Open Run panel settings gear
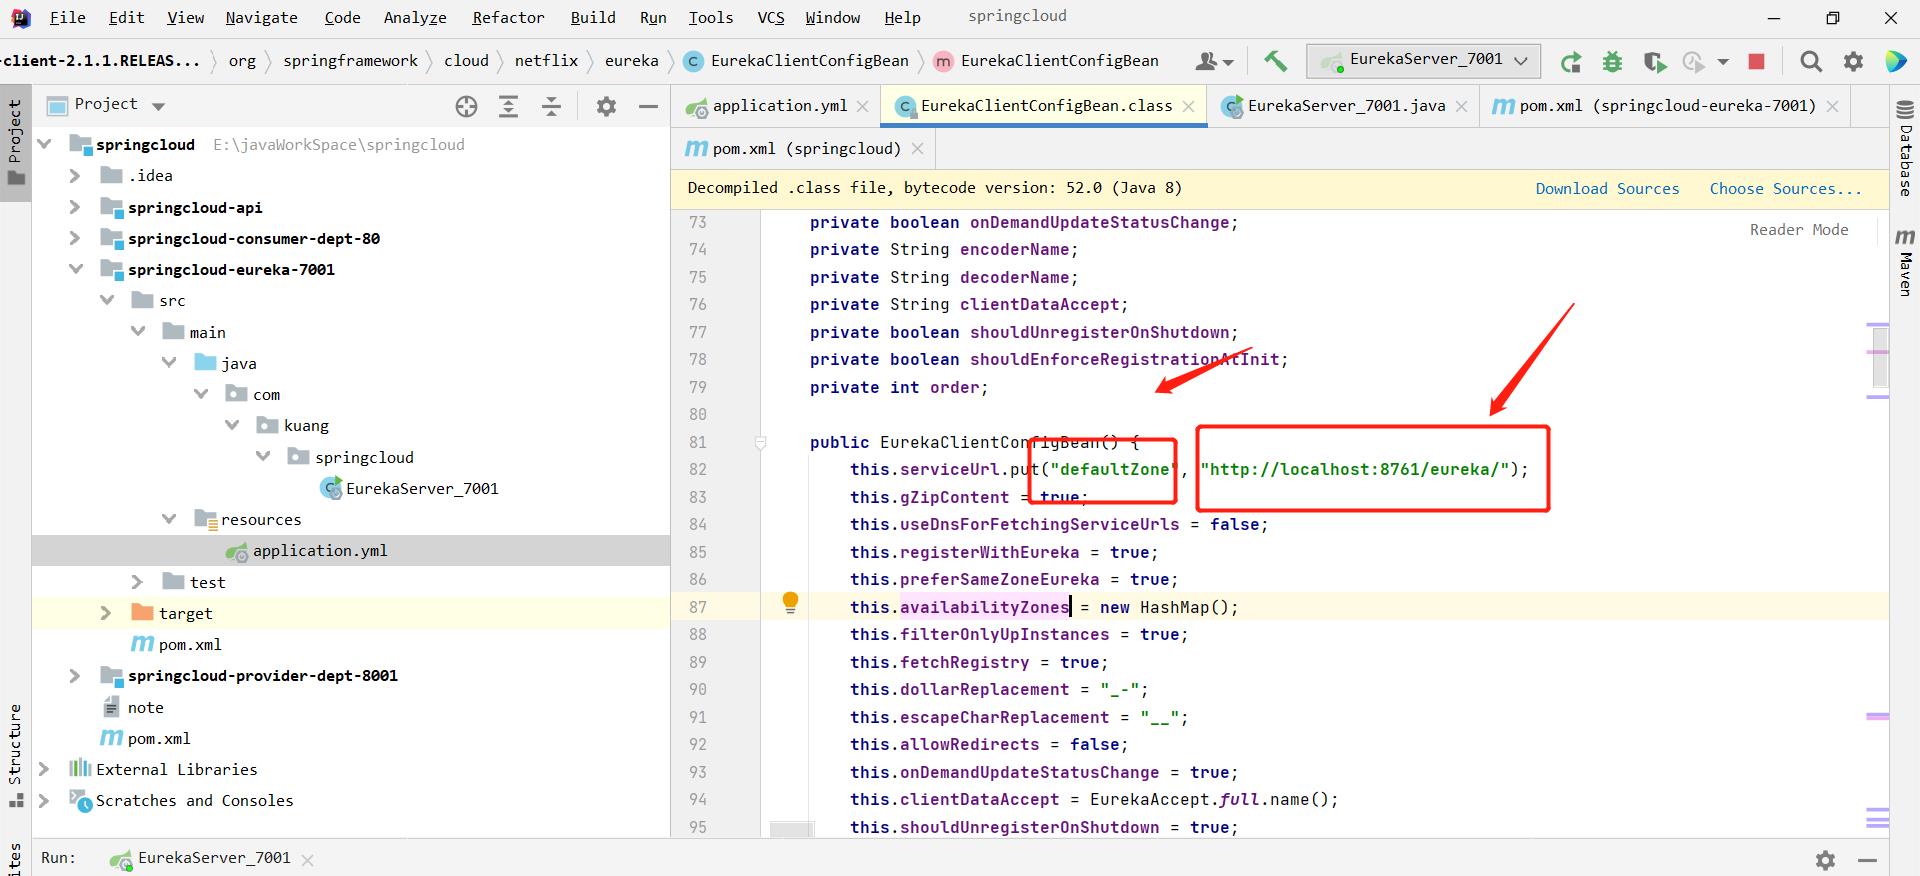This screenshot has width=1920, height=876. tap(1825, 860)
